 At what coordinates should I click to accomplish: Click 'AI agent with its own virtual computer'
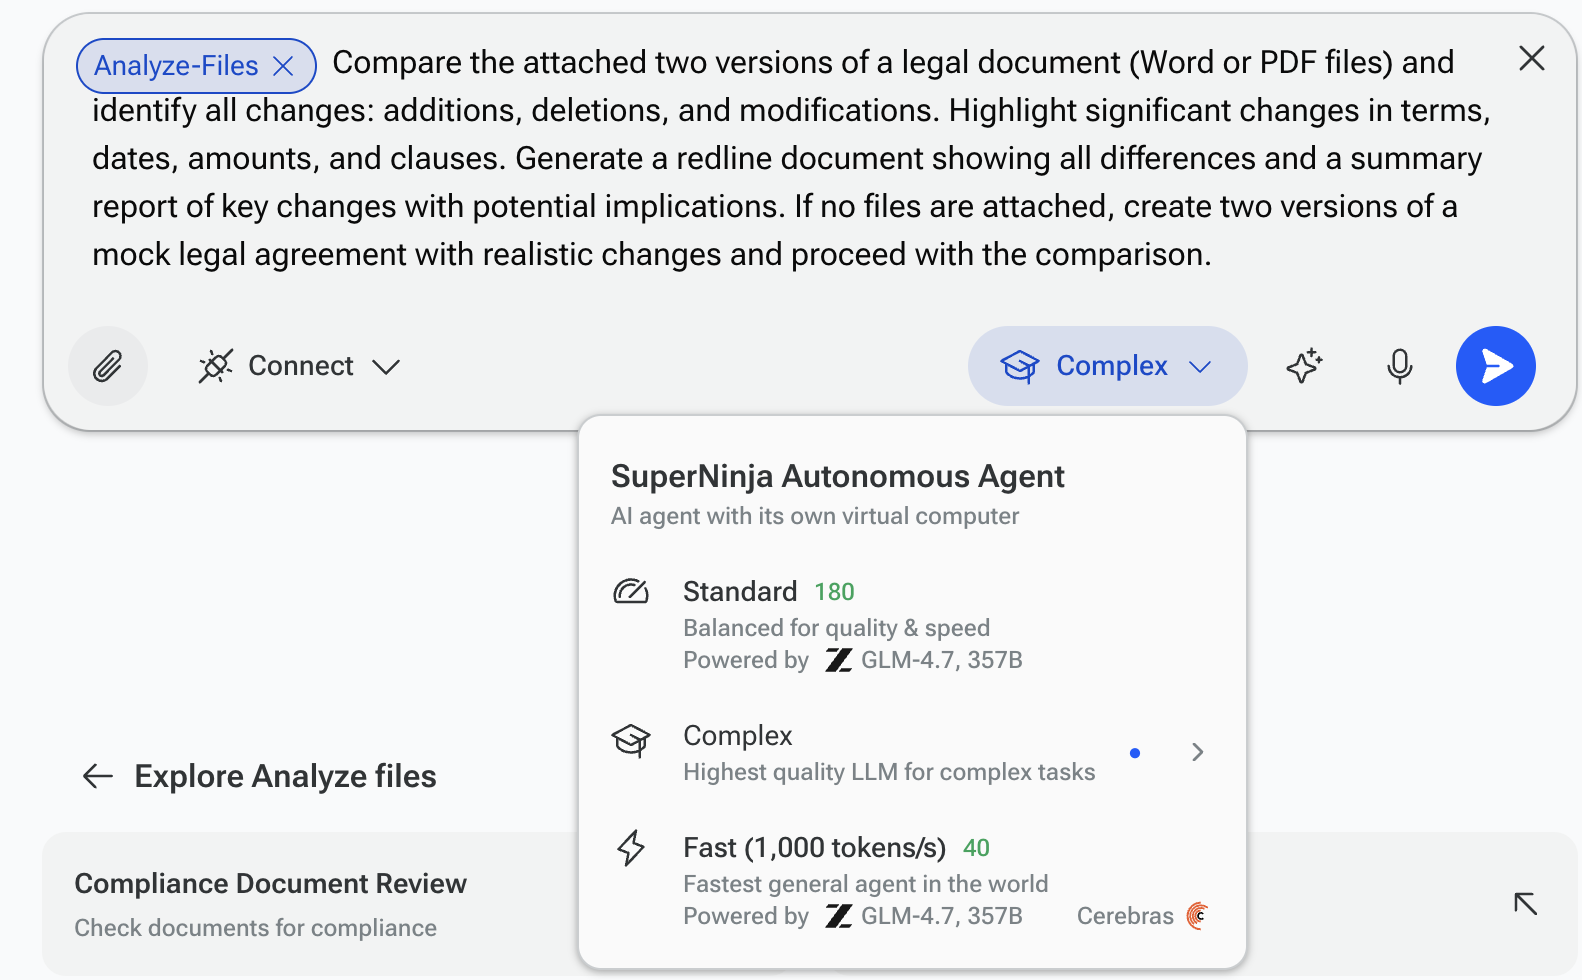[815, 516]
